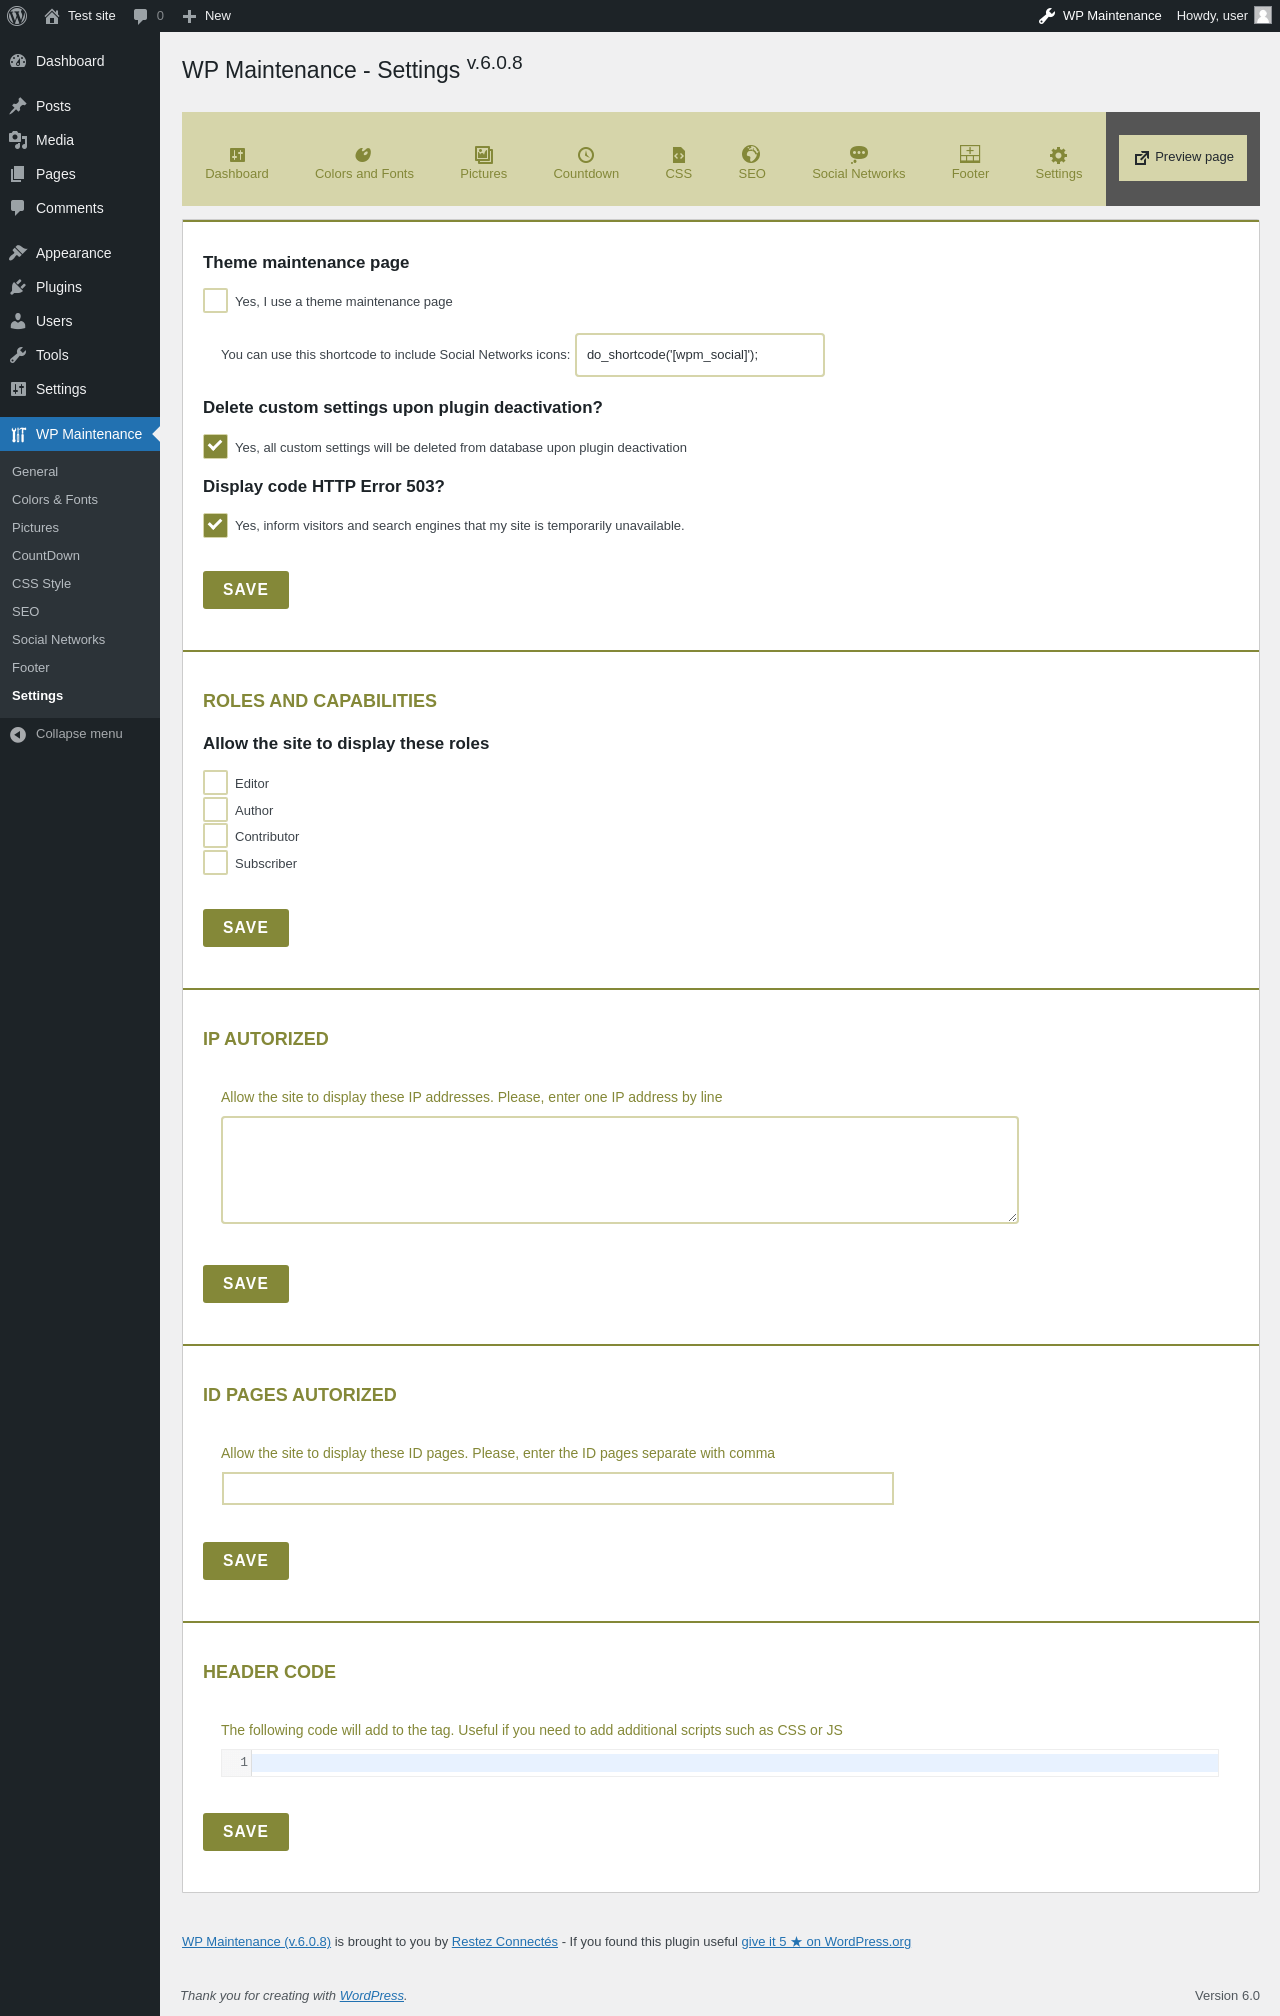Check the Author role checkbox

(x=215, y=809)
